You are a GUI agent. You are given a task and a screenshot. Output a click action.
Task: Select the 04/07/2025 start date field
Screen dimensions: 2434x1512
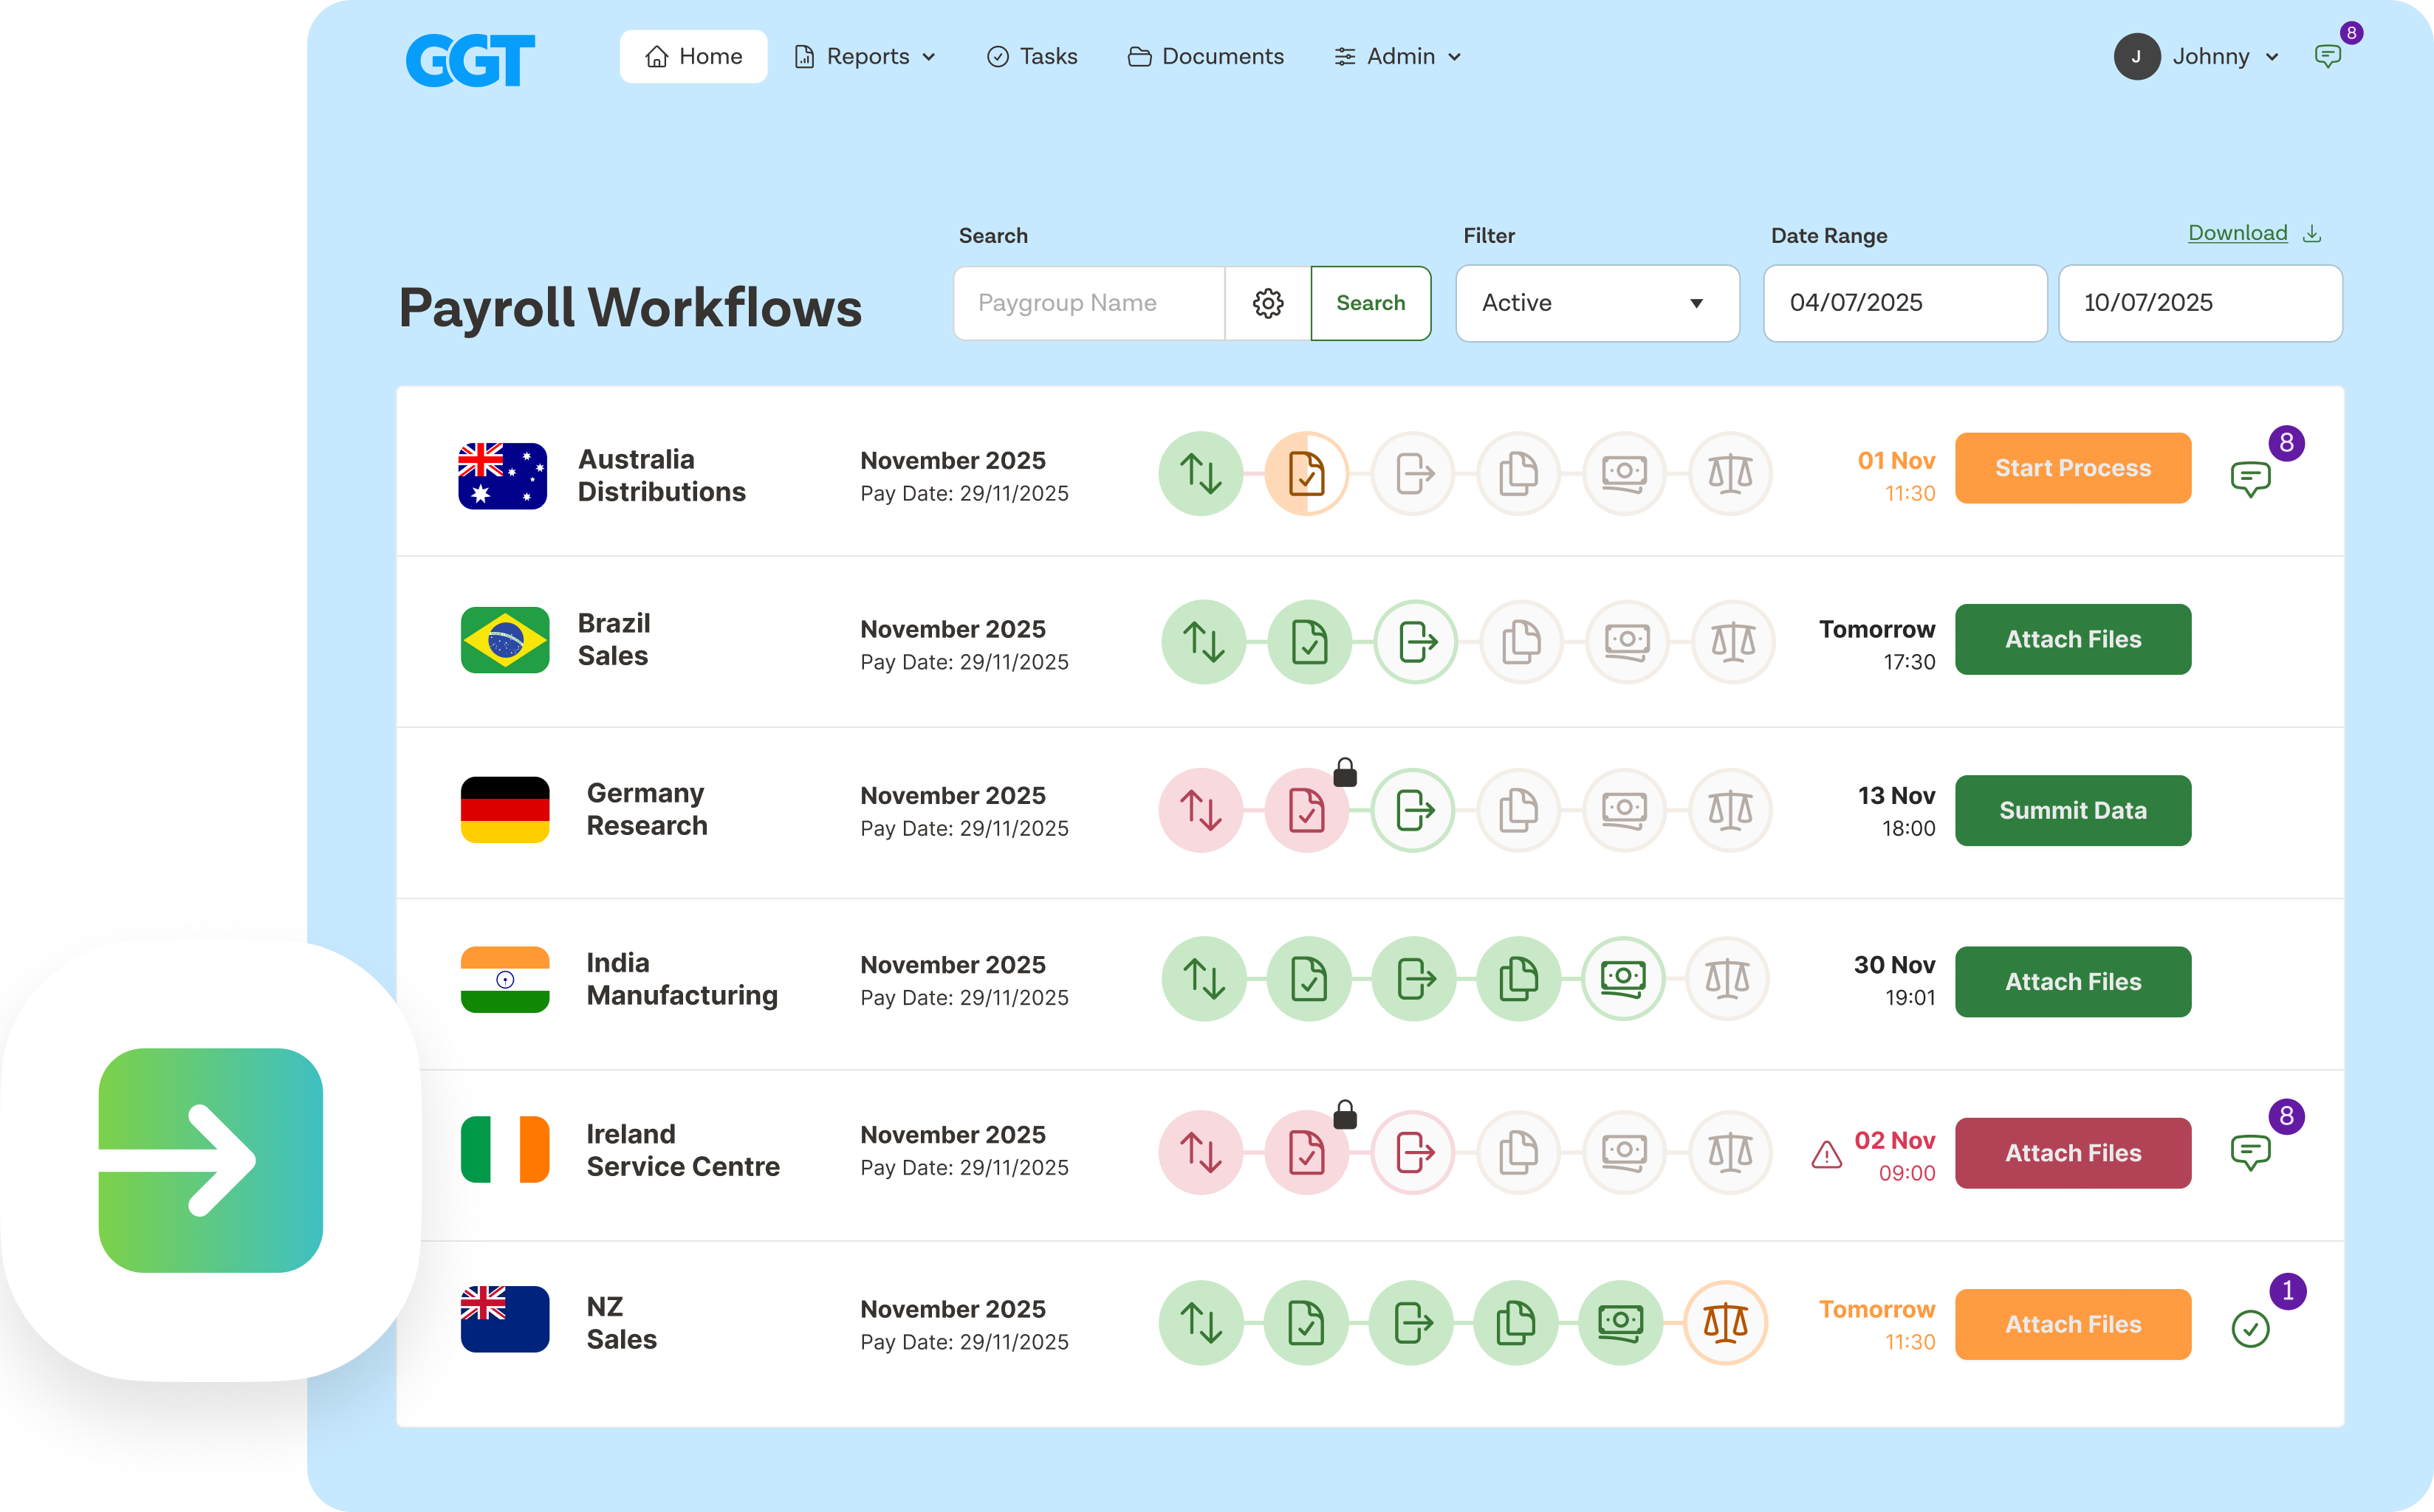(1905, 303)
